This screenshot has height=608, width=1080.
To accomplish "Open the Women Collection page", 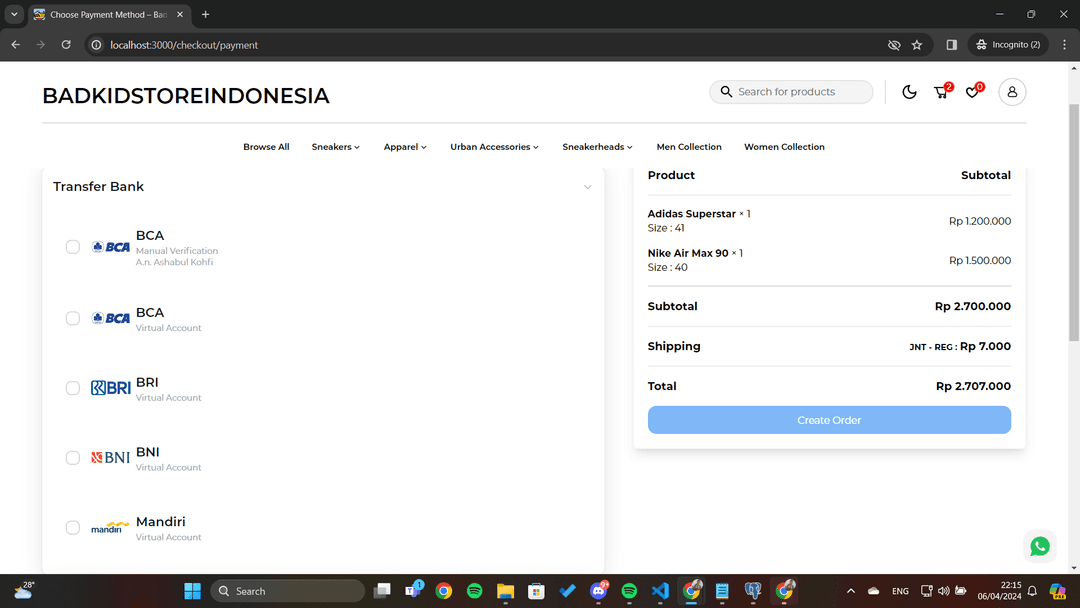I will pyautogui.click(x=784, y=147).
